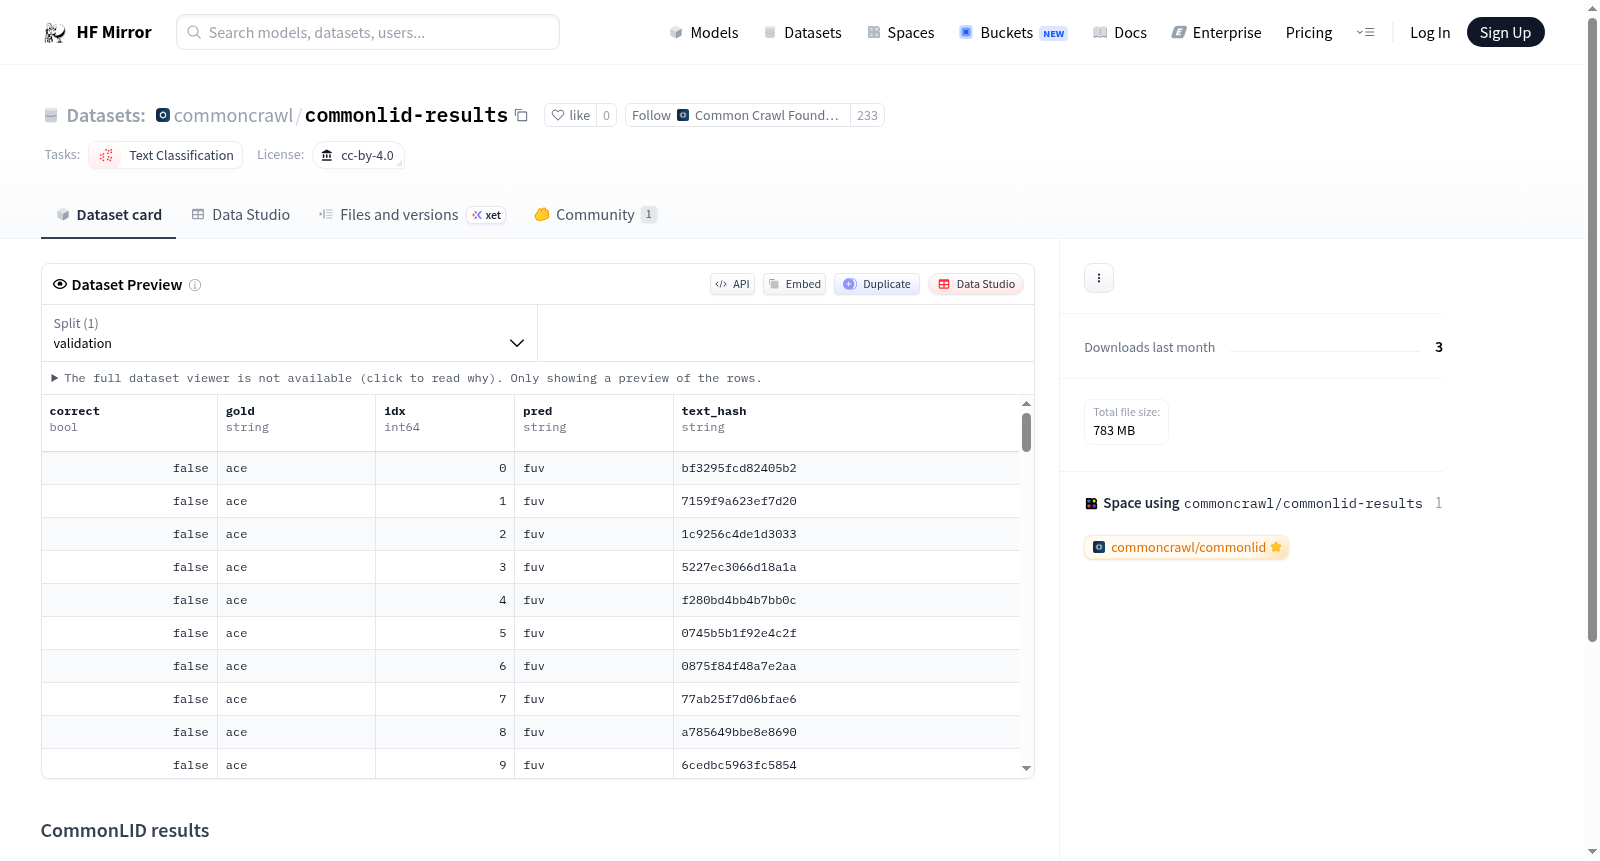Viewport: 1600px width, 861px height.
Task: Click the API button in Dataset Preview
Action: pos(732,284)
